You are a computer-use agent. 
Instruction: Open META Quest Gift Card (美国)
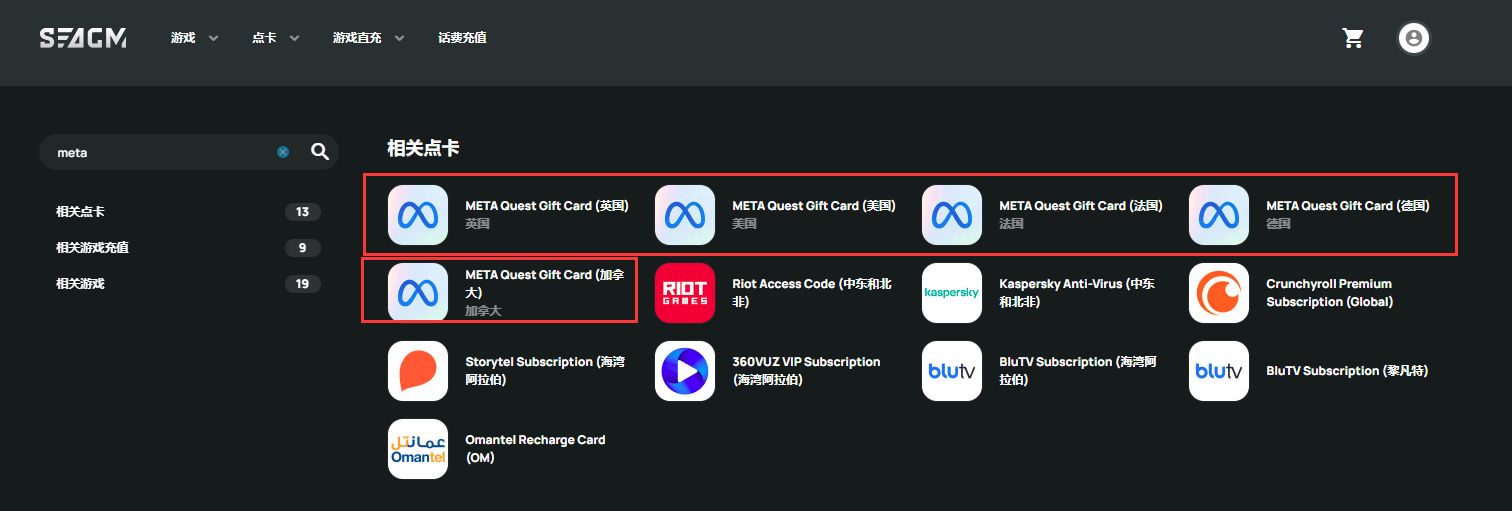[814, 206]
